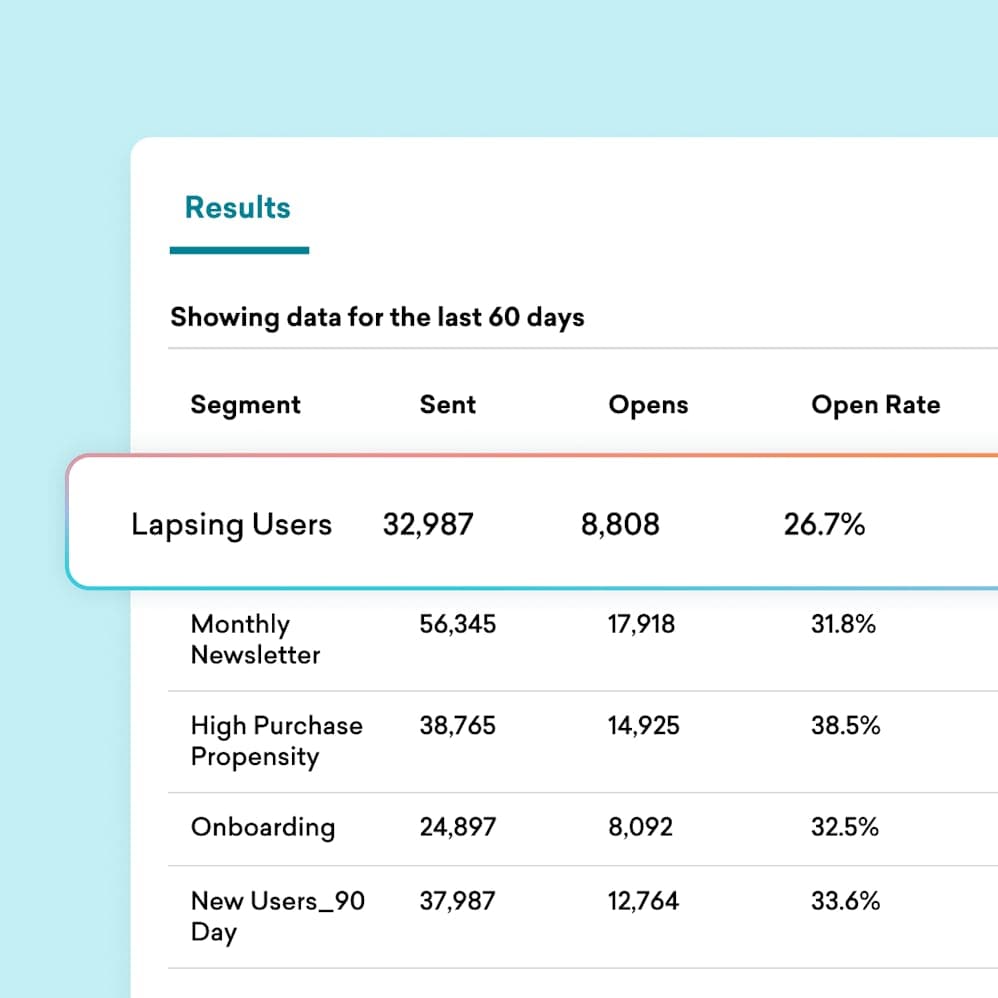Sort table by the Segment column
Screen dimensions: 998x998
(245, 404)
